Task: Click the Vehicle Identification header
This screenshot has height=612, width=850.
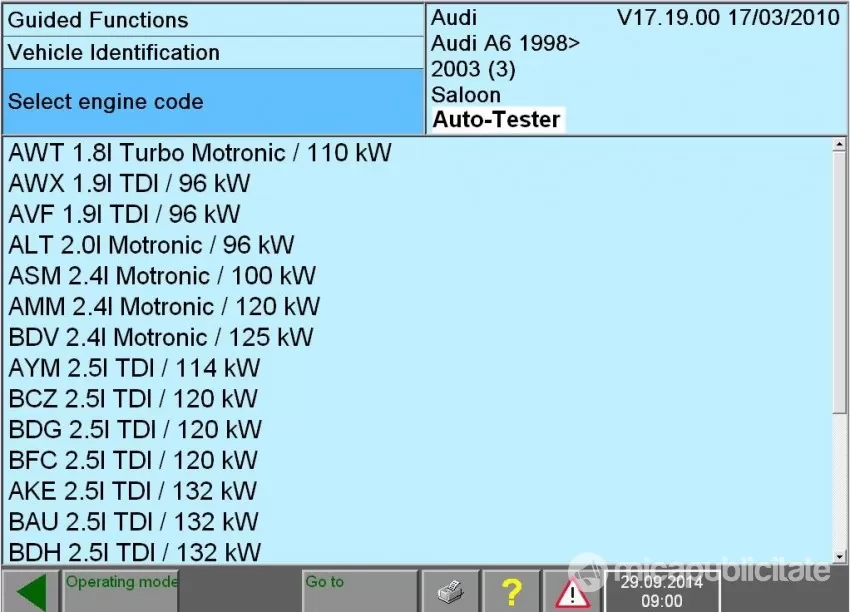Action: 212,53
